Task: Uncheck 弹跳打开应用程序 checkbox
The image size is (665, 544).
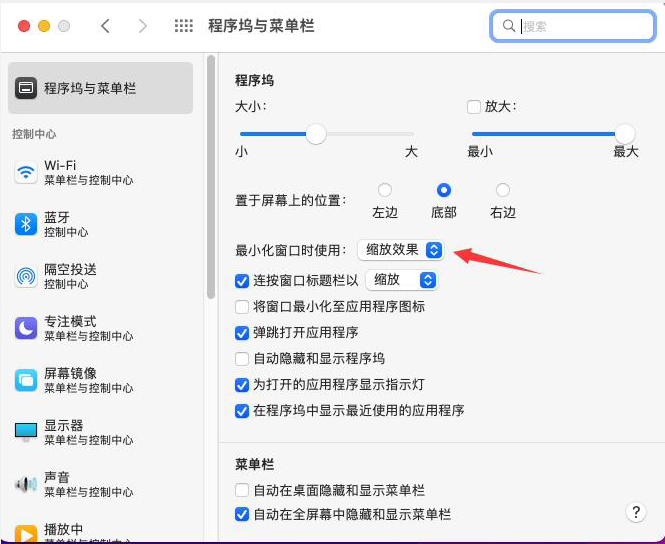Action: [242, 333]
